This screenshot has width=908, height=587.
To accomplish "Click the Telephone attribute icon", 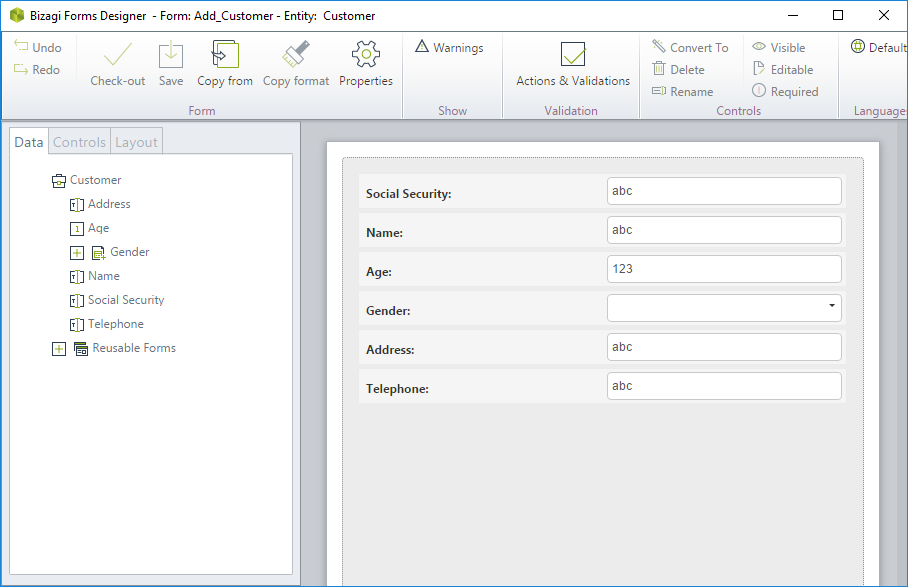I will coord(76,325).
